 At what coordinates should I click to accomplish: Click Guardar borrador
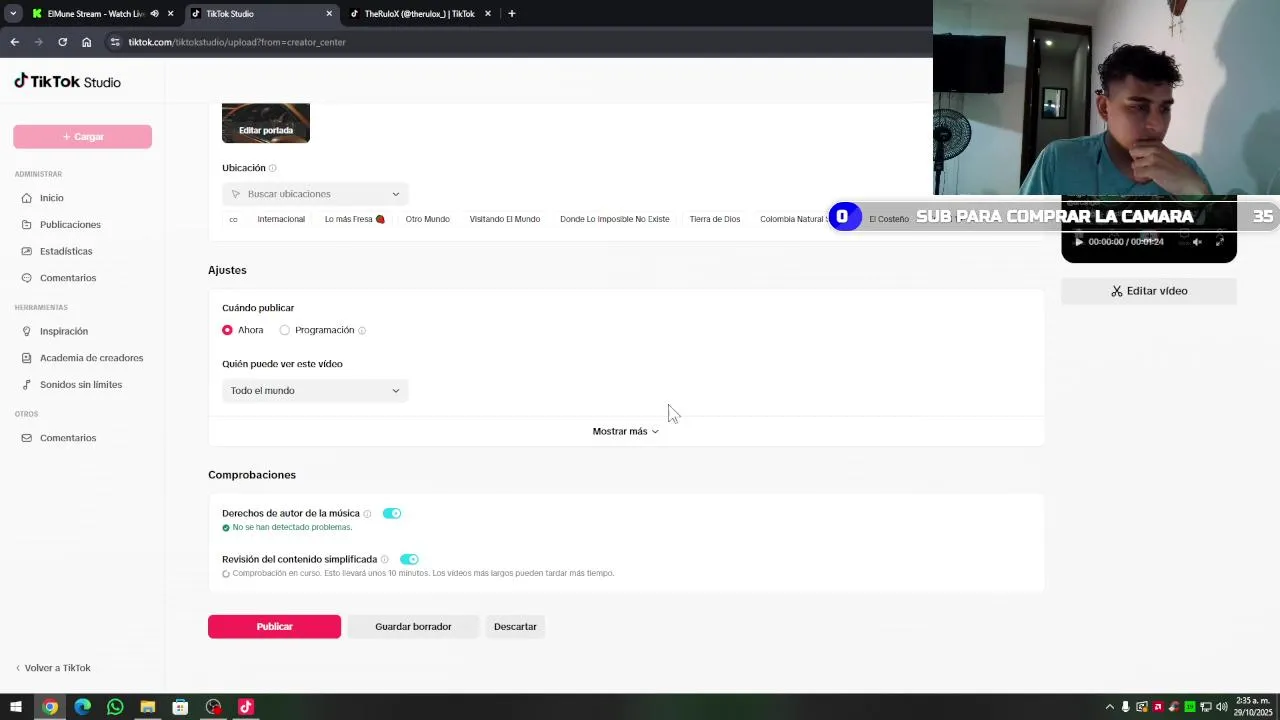pyautogui.click(x=413, y=627)
